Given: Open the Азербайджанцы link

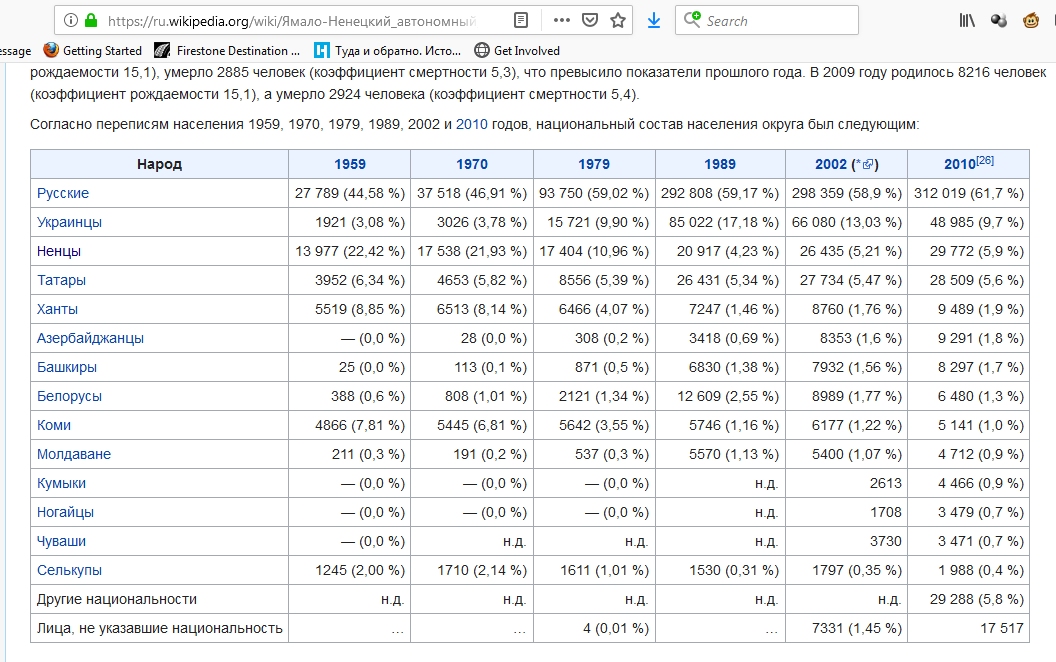Looking at the screenshot, I should (x=90, y=338).
